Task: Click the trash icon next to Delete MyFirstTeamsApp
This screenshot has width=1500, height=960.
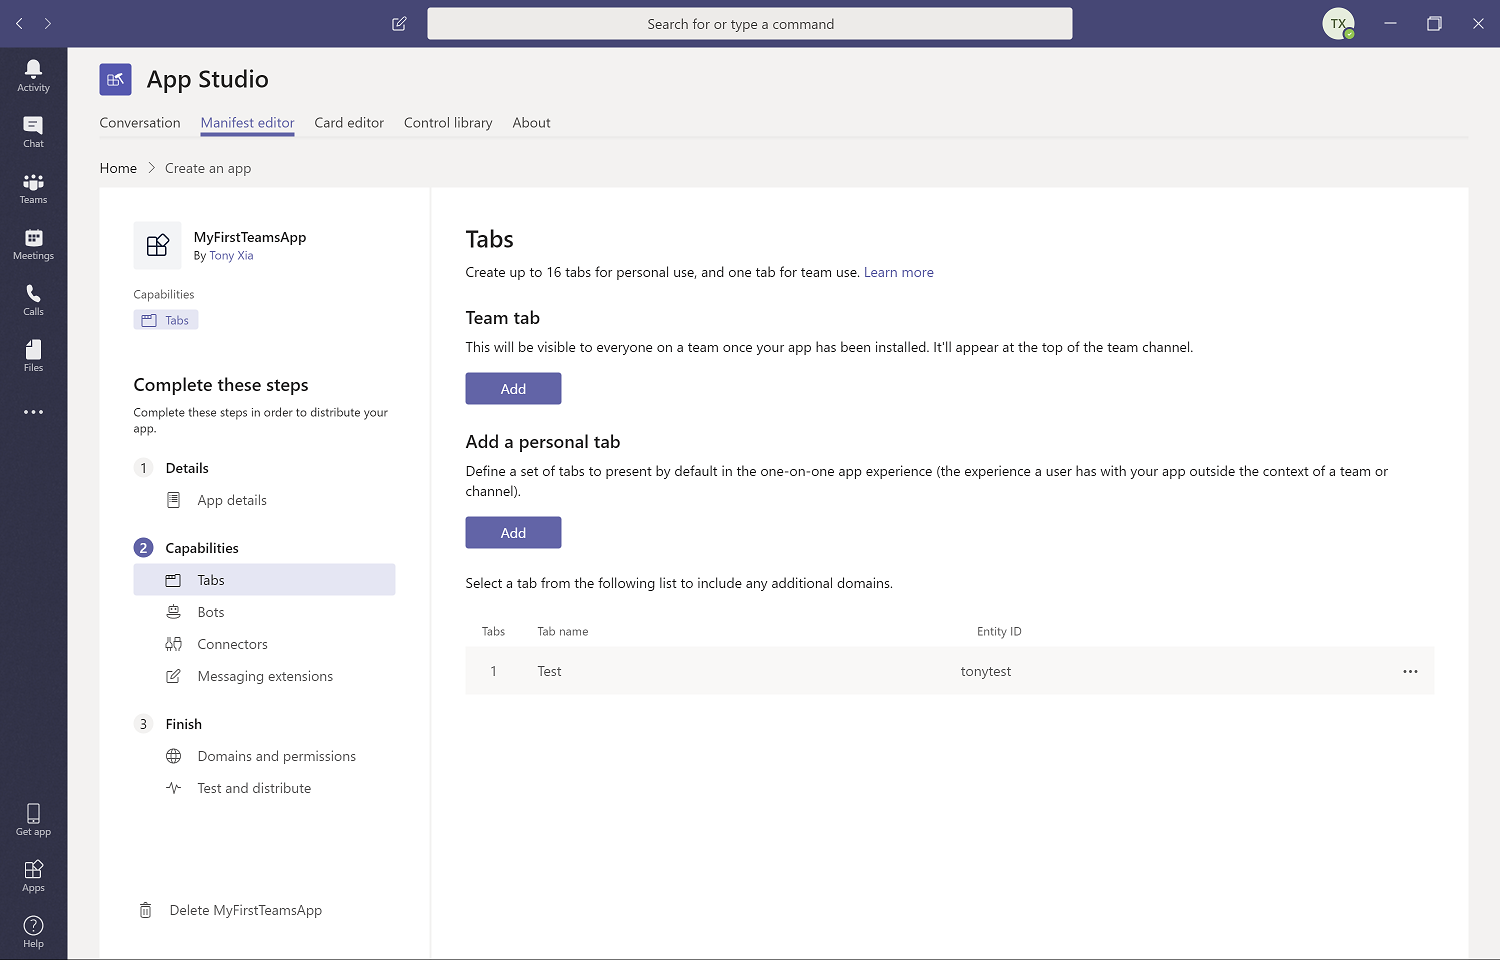Action: coord(145,910)
